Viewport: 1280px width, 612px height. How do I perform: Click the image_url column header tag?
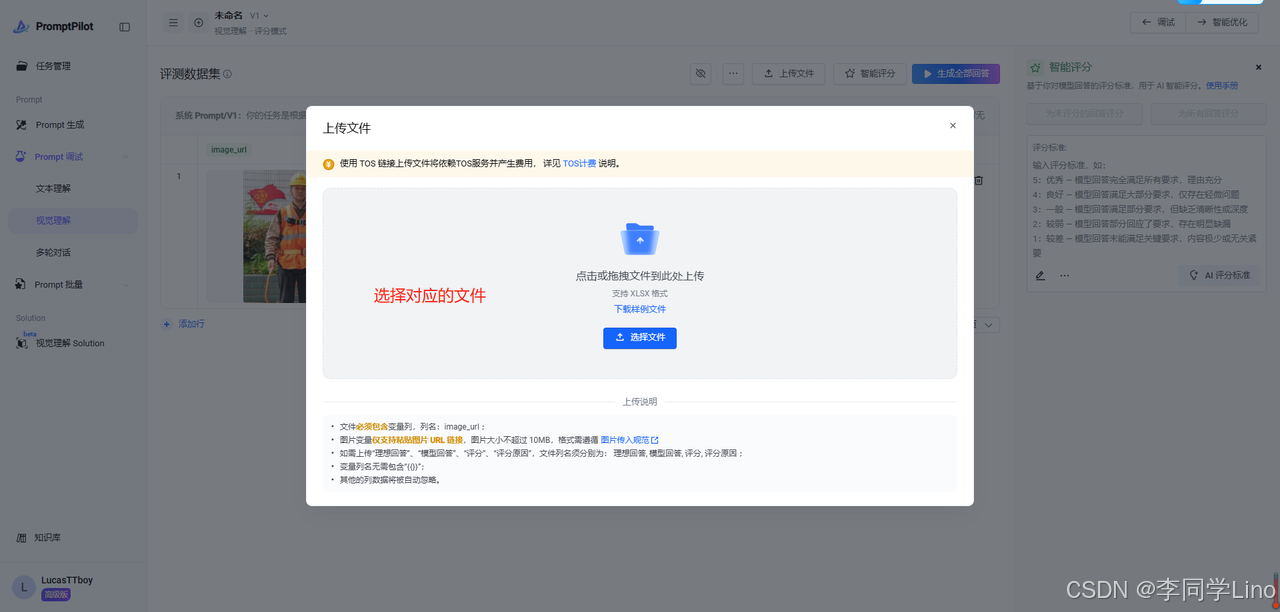tap(229, 150)
